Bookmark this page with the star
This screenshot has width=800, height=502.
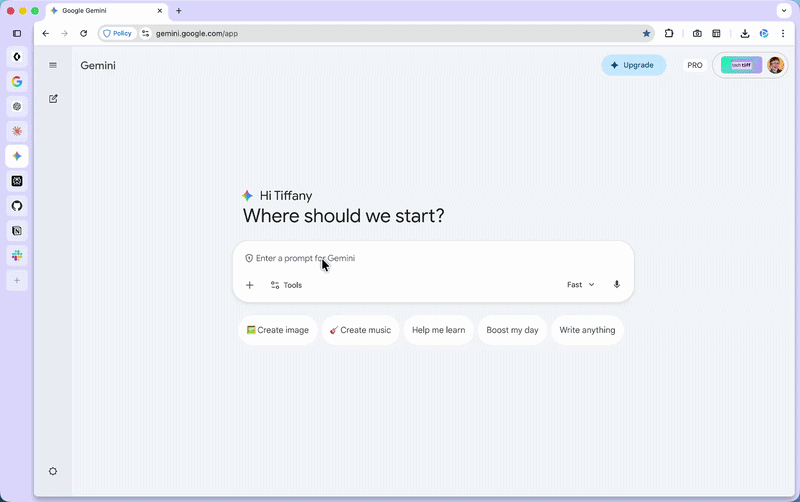pos(646,34)
